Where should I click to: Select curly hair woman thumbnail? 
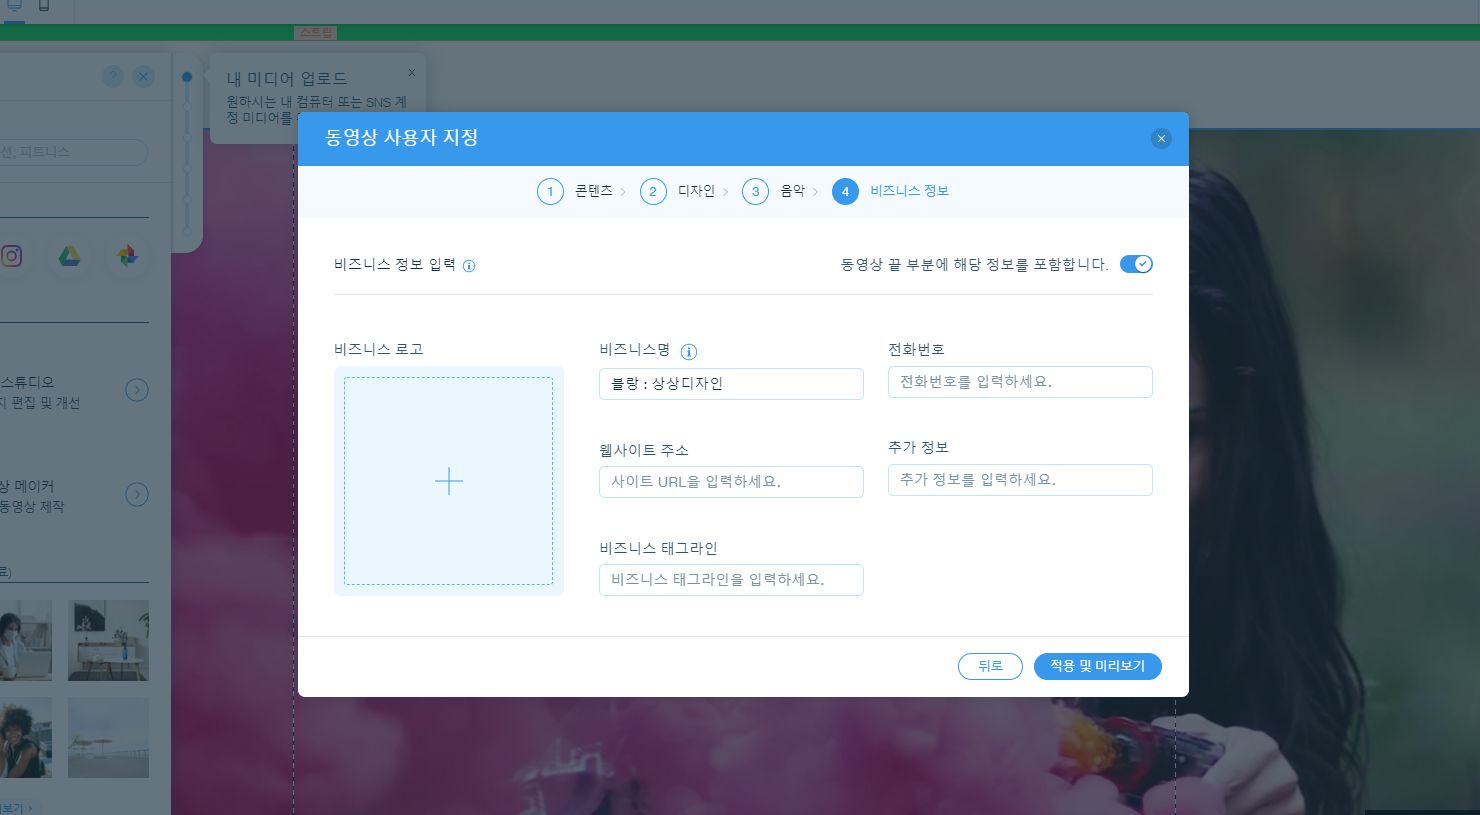coord(24,738)
